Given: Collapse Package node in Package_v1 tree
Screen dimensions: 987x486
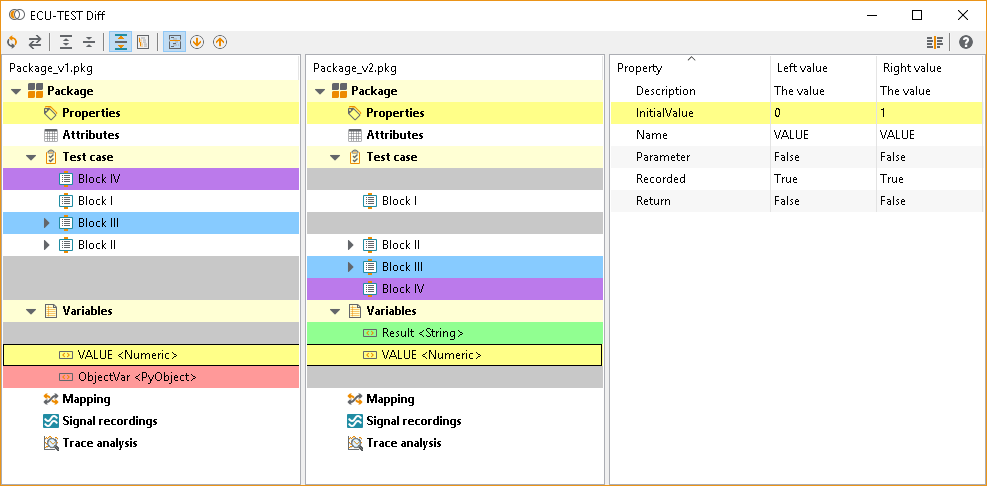Looking at the screenshot, I should (x=16, y=91).
